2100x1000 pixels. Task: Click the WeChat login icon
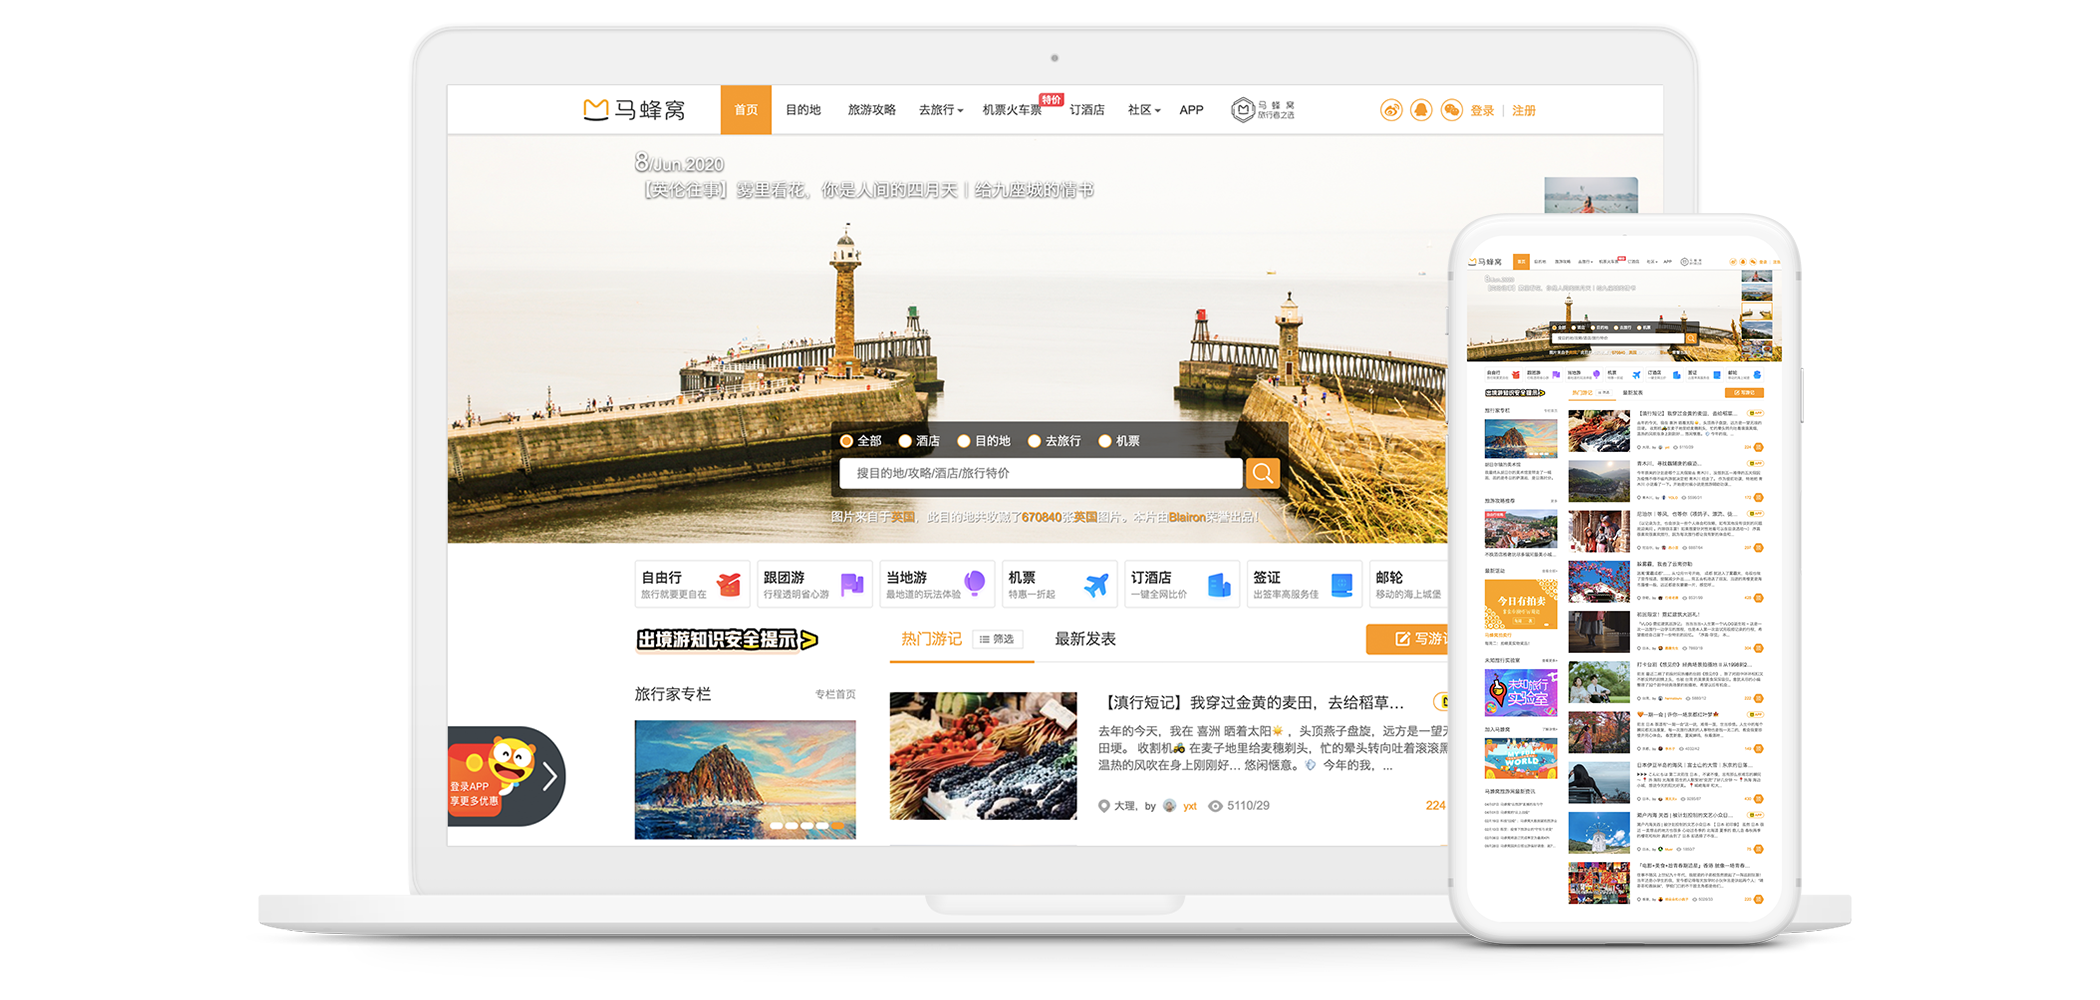tap(1452, 110)
